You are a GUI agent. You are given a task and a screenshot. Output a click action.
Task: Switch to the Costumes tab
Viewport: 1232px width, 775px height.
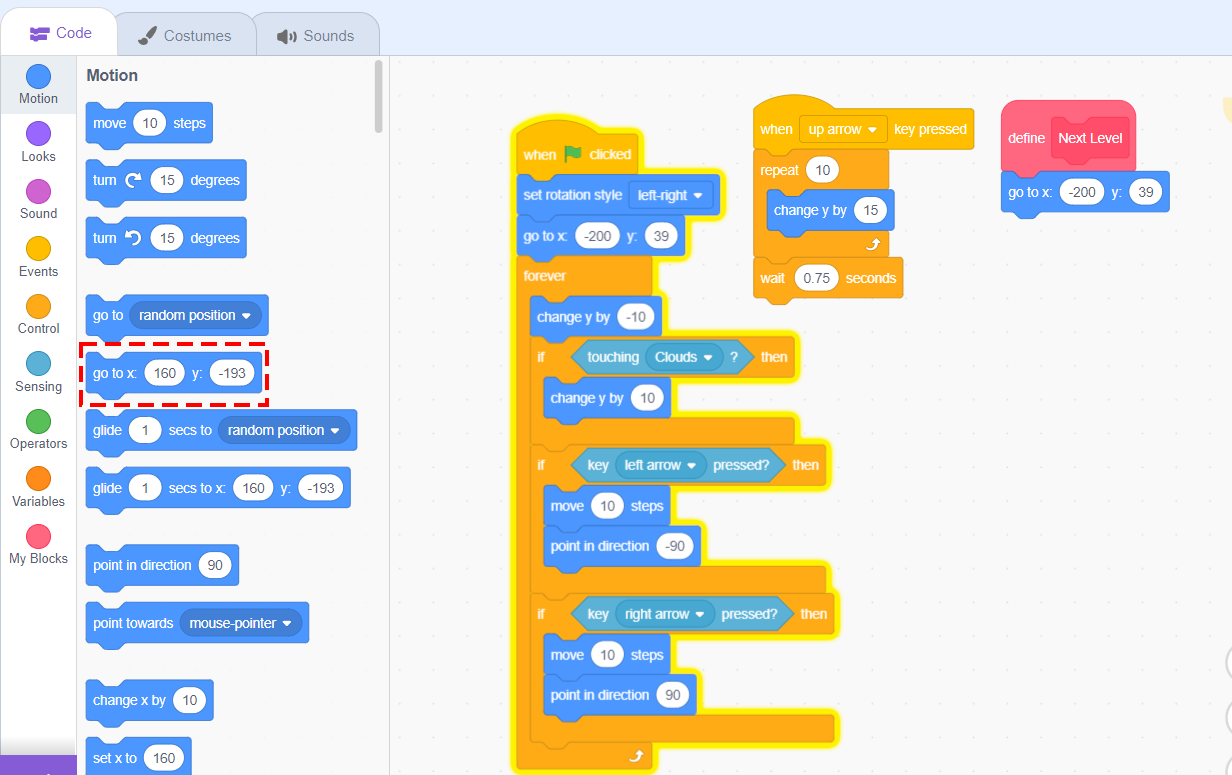coord(186,33)
